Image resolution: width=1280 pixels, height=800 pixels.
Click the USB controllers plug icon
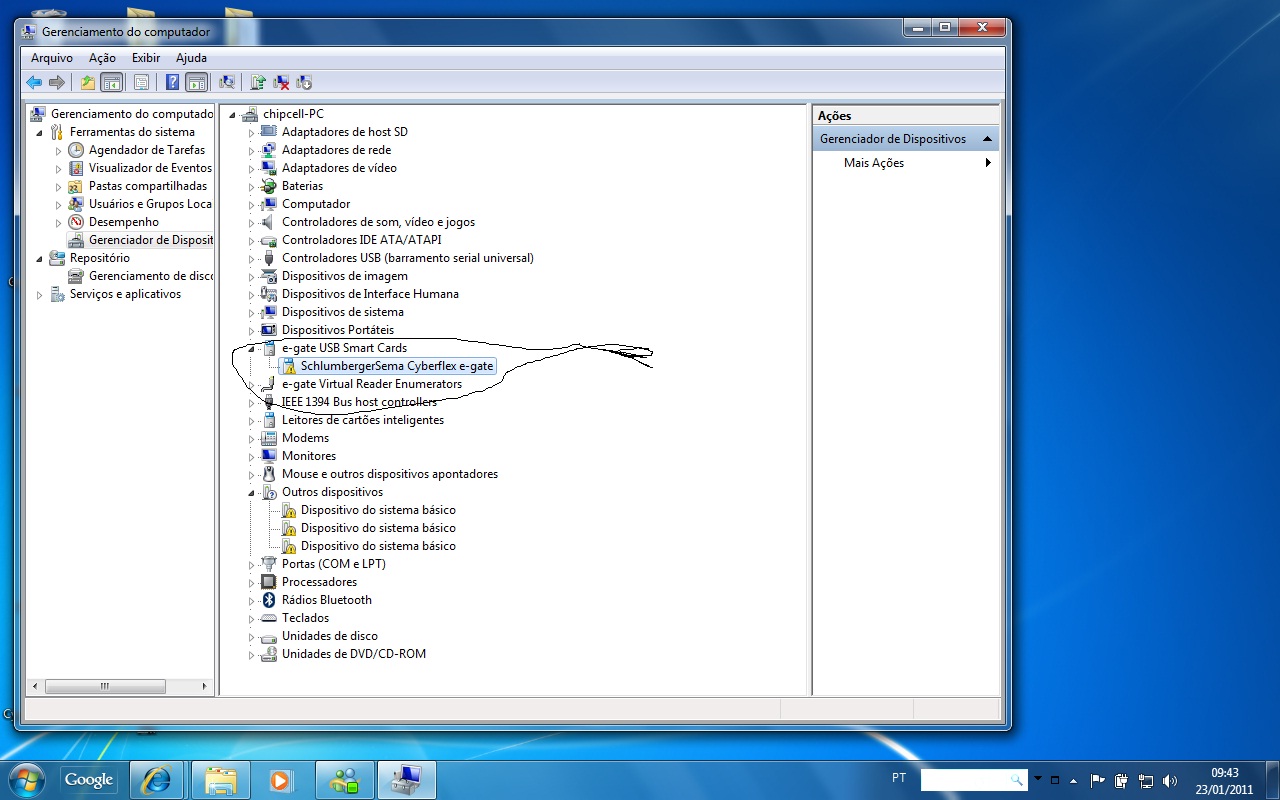tap(268, 258)
